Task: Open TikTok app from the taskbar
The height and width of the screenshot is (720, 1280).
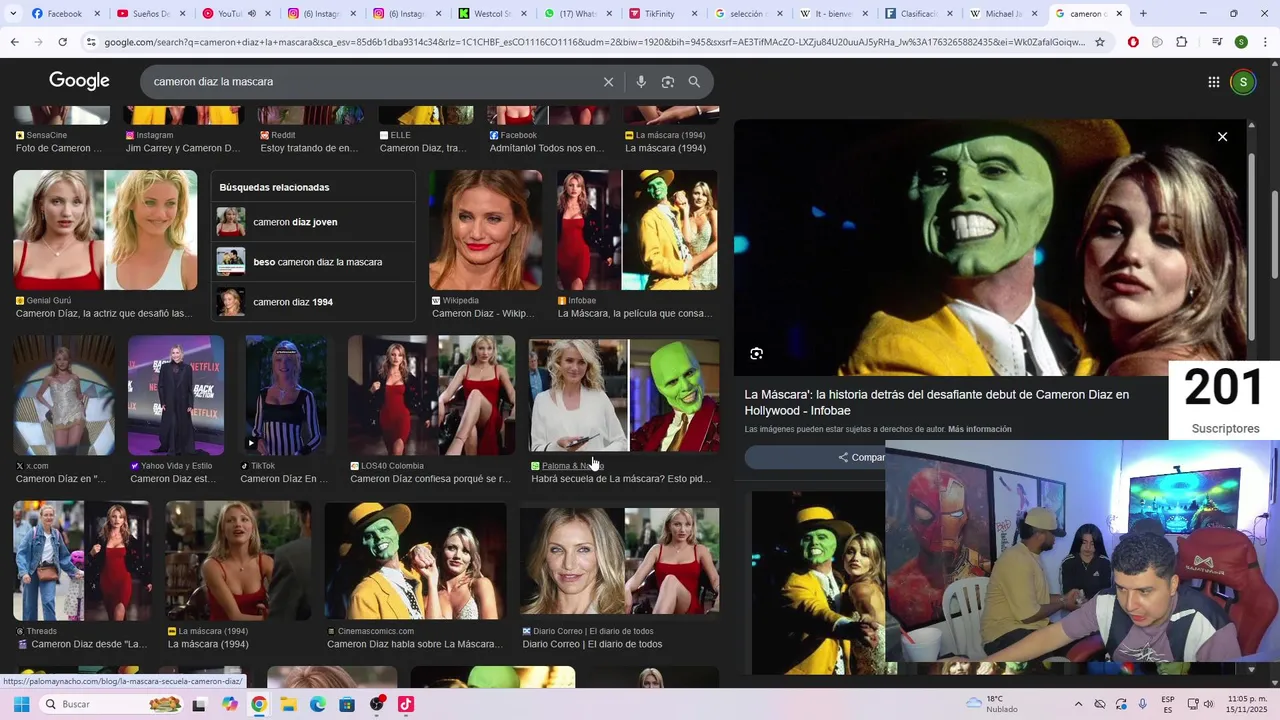Action: (x=405, y=704)
